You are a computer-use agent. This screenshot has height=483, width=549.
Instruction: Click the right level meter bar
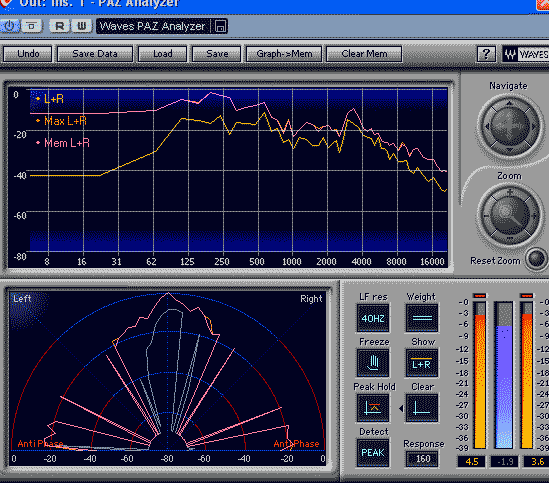point(527,375)
